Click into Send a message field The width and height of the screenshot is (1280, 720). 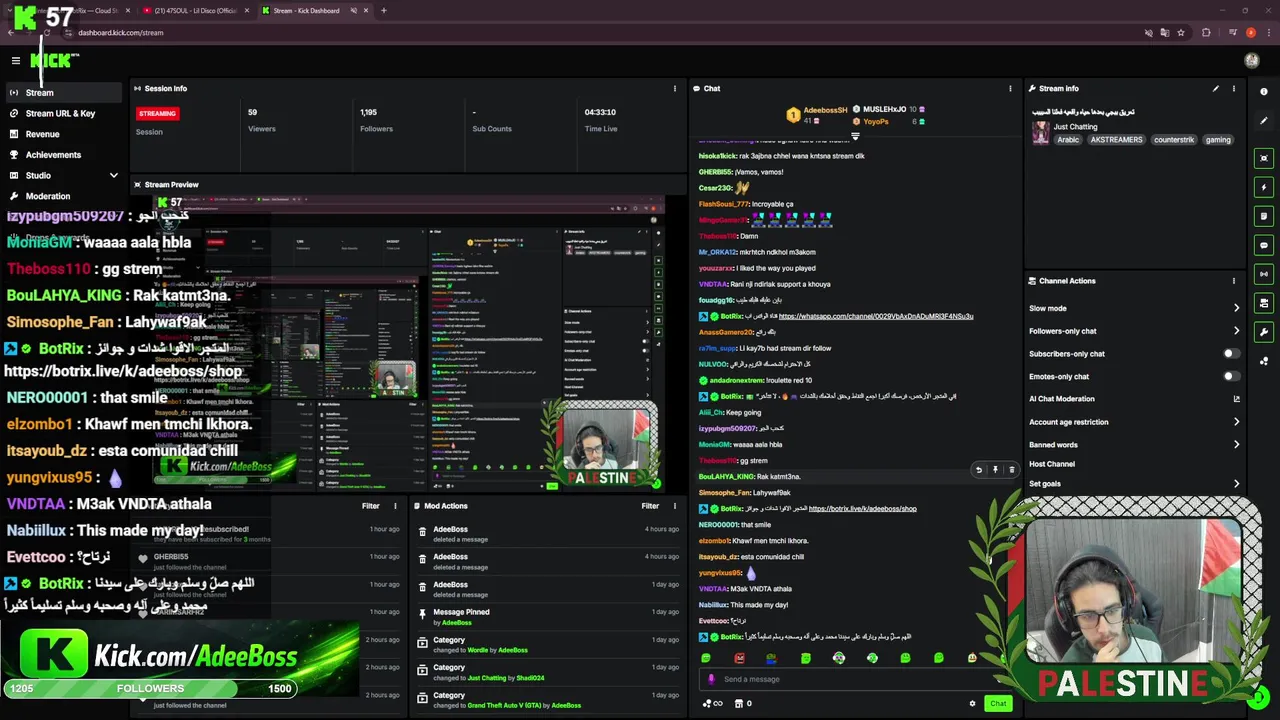point(857,679)
